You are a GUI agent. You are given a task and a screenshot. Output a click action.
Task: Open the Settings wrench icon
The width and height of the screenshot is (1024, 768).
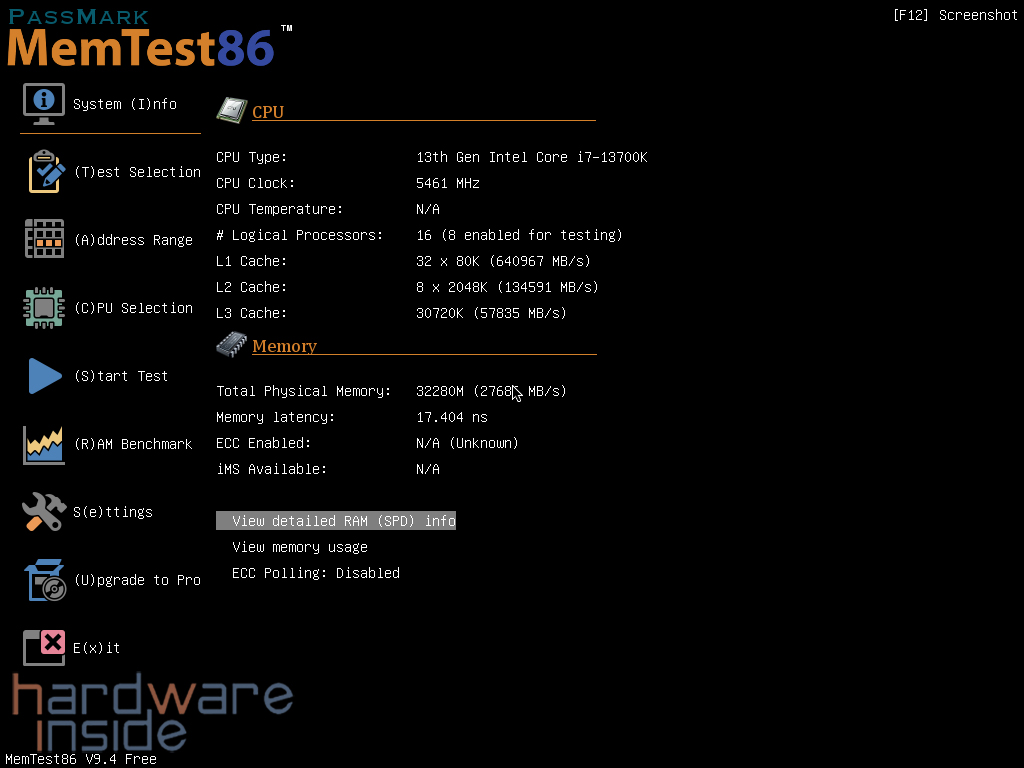click(44, 511)
